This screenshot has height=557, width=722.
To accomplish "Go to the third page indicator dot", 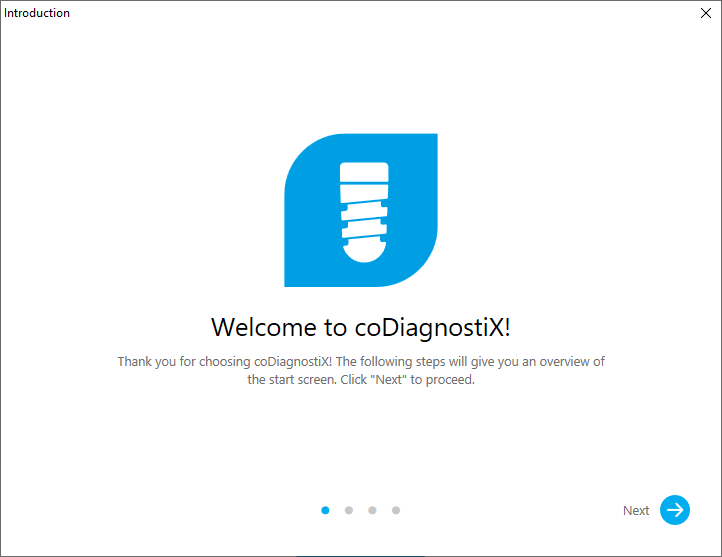I will coord(372,510).
